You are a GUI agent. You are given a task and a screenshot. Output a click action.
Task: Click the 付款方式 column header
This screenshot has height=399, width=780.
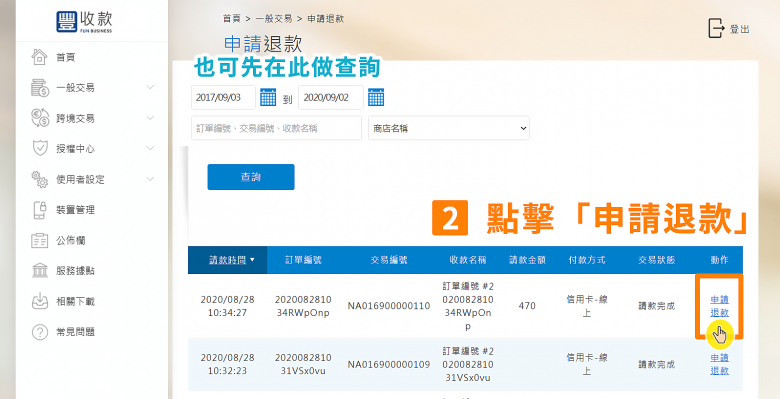(587, 260)
